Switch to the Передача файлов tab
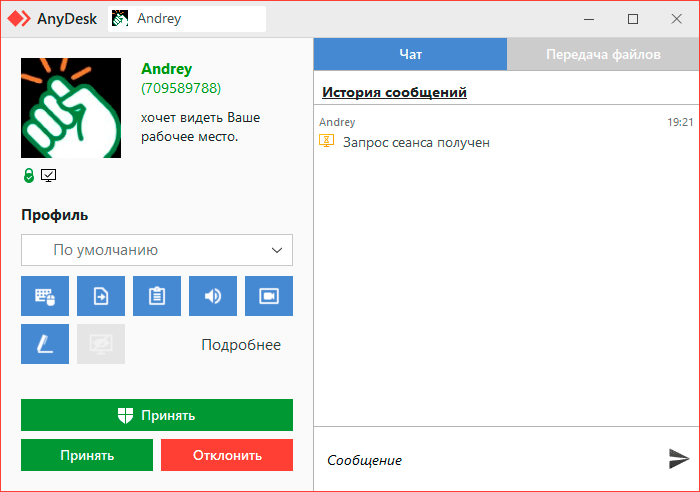Viewport: 700px width, 492px height. click(x=603, y=54)
